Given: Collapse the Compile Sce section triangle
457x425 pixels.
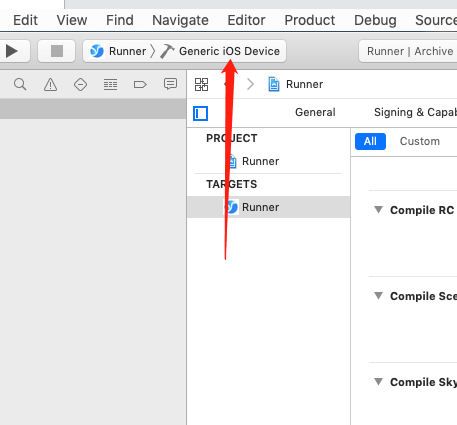Looking at the screenshot, I should pos(378,296).
